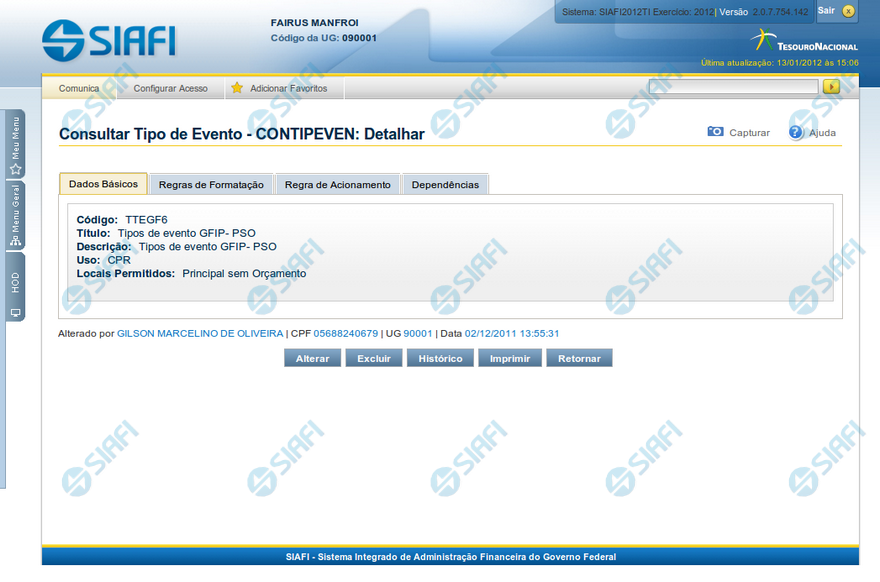The height and width of the screenshot is (582, 880).
Task: Open the Comunica menu item
Action: pyautogui.click(x=79, y=88)
